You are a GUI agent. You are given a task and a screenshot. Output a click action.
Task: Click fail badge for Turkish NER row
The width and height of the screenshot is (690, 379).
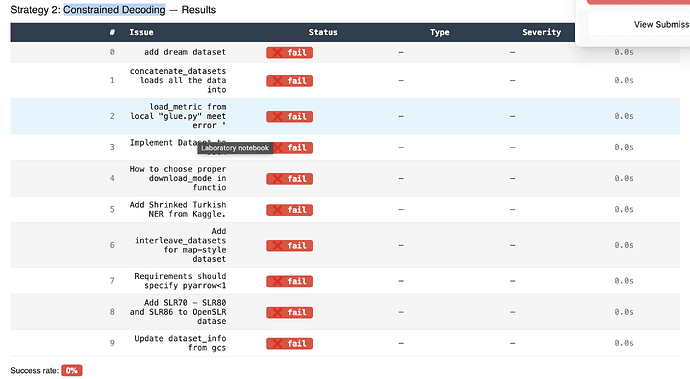[x=289, y=210]
